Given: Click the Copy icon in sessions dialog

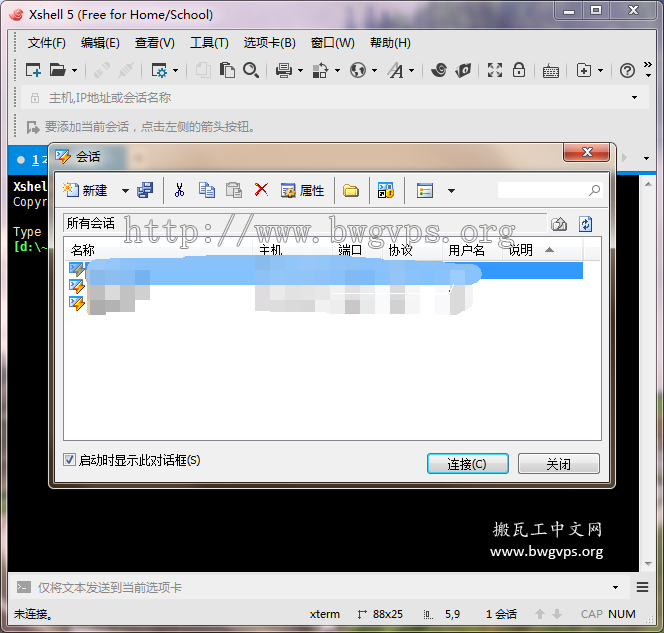Looking at the screenshot, I should pyautogui.click(x=207, y=191).
